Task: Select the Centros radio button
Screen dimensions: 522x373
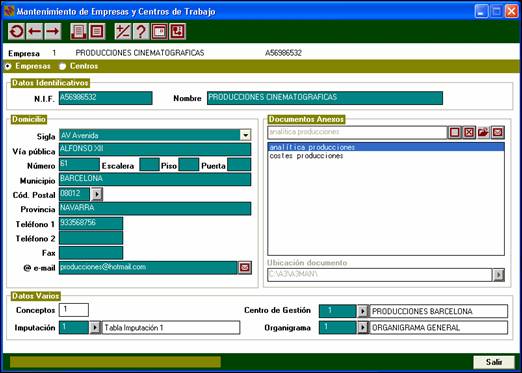Action: (x=62, y=66)
